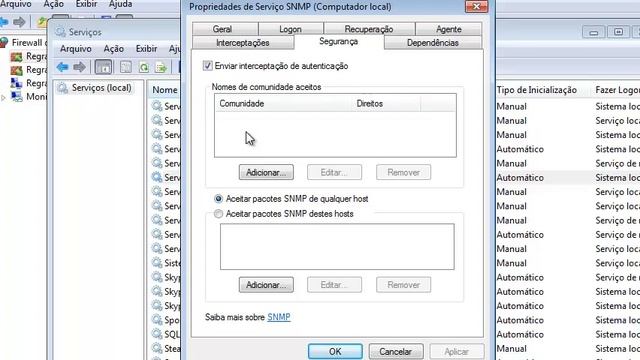The image size is (640, 360).
Task: Refresh the Services list with the green icon
Action: click(x=144, y=67)
